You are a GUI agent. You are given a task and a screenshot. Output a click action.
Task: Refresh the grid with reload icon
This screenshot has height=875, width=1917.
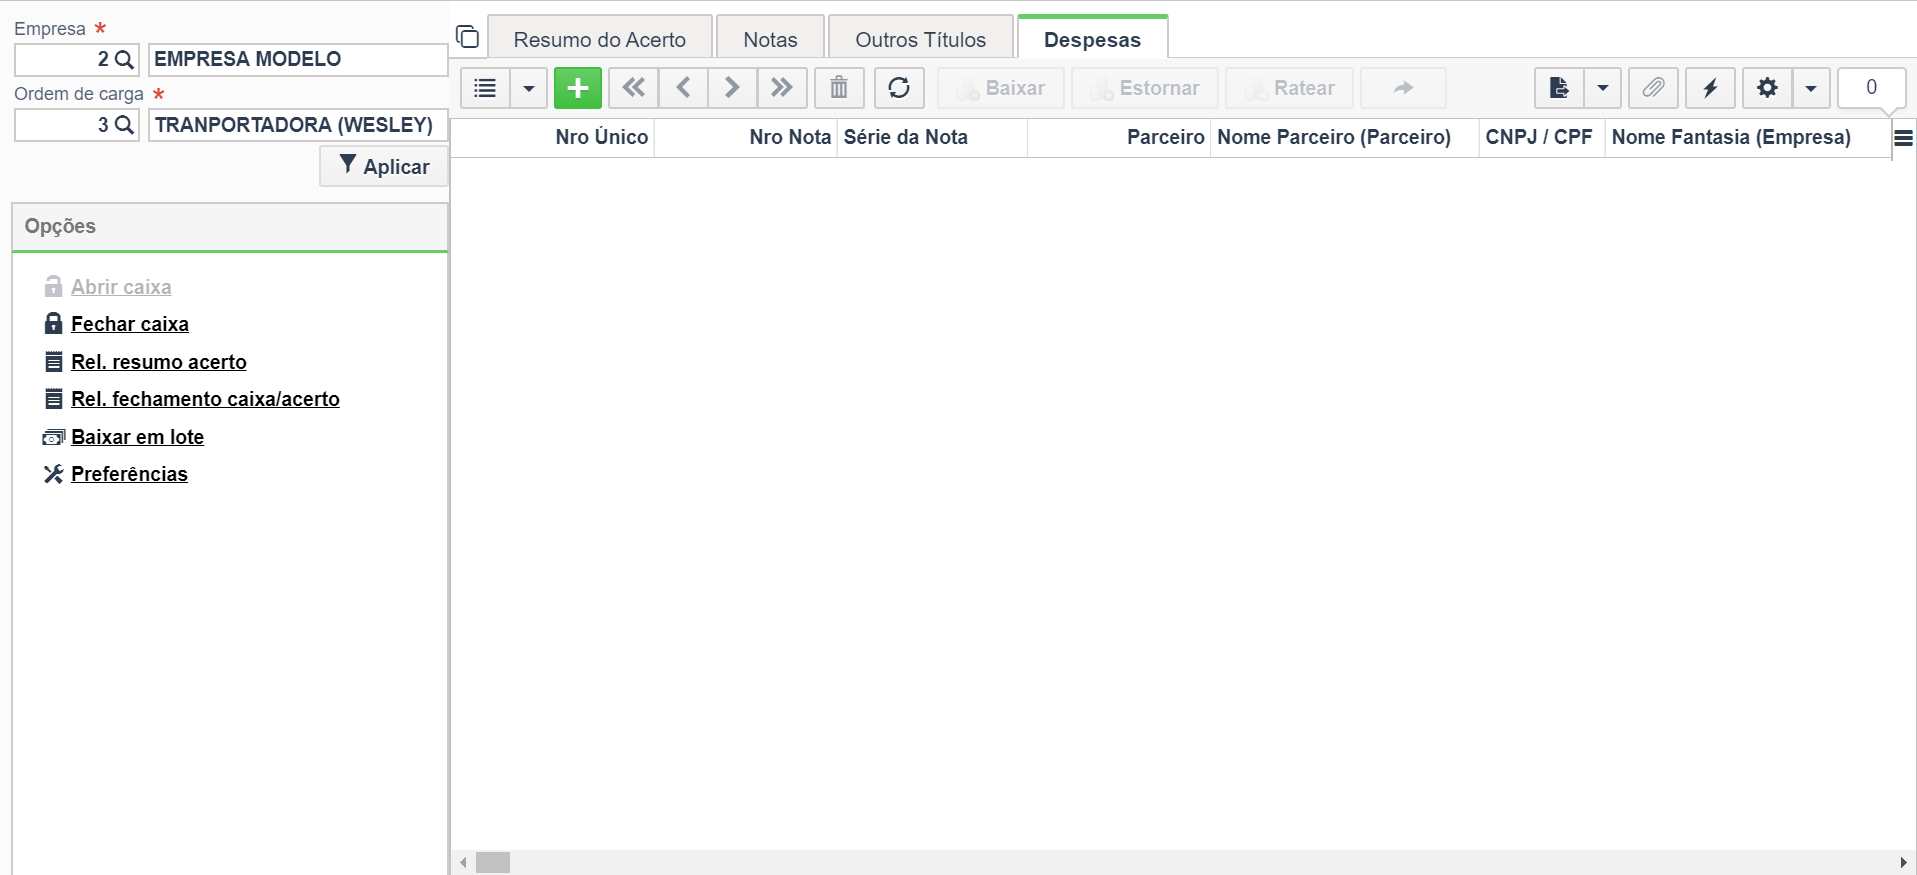(899, 88)
